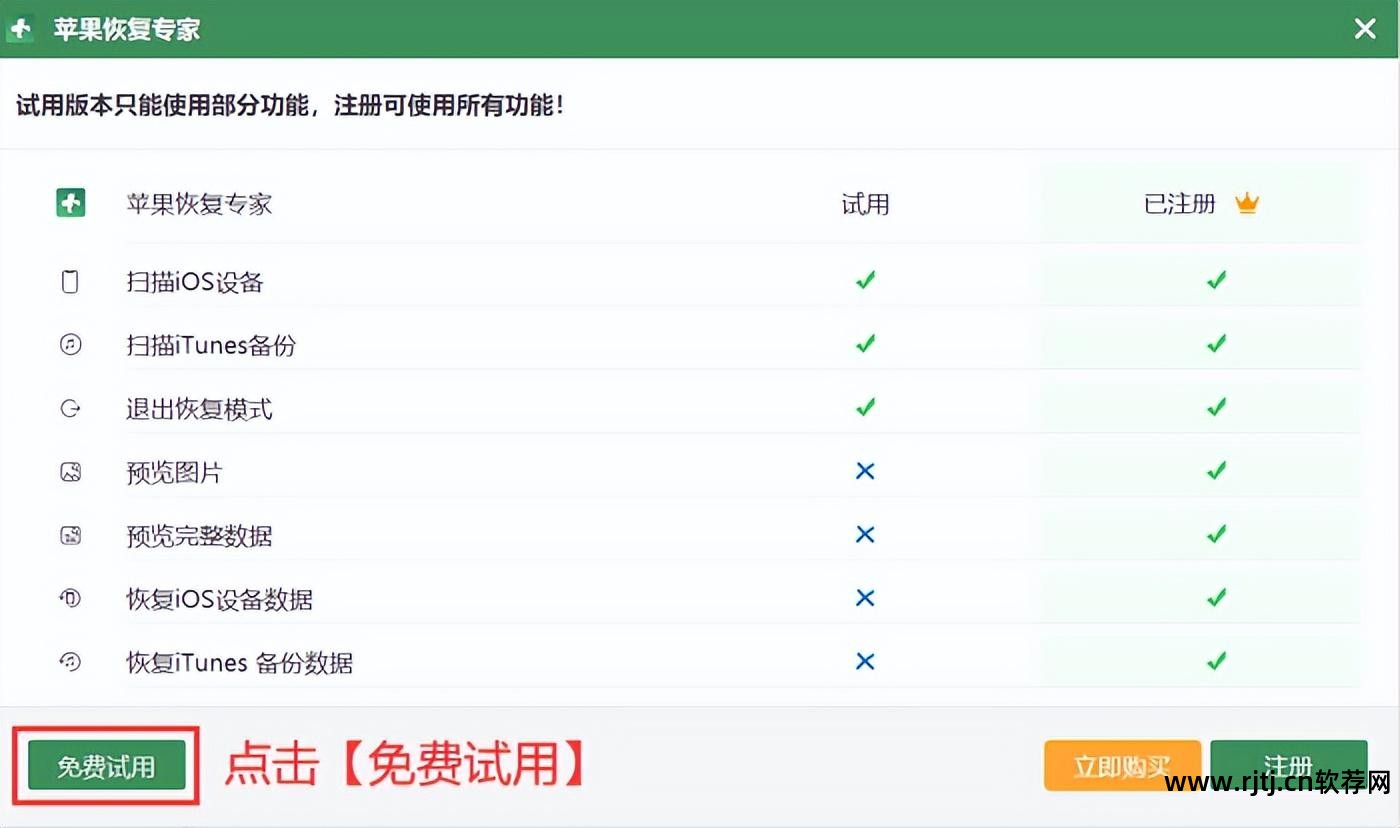Click the 注册 button
The image size is (1400, 828).
click(1288, 766)
